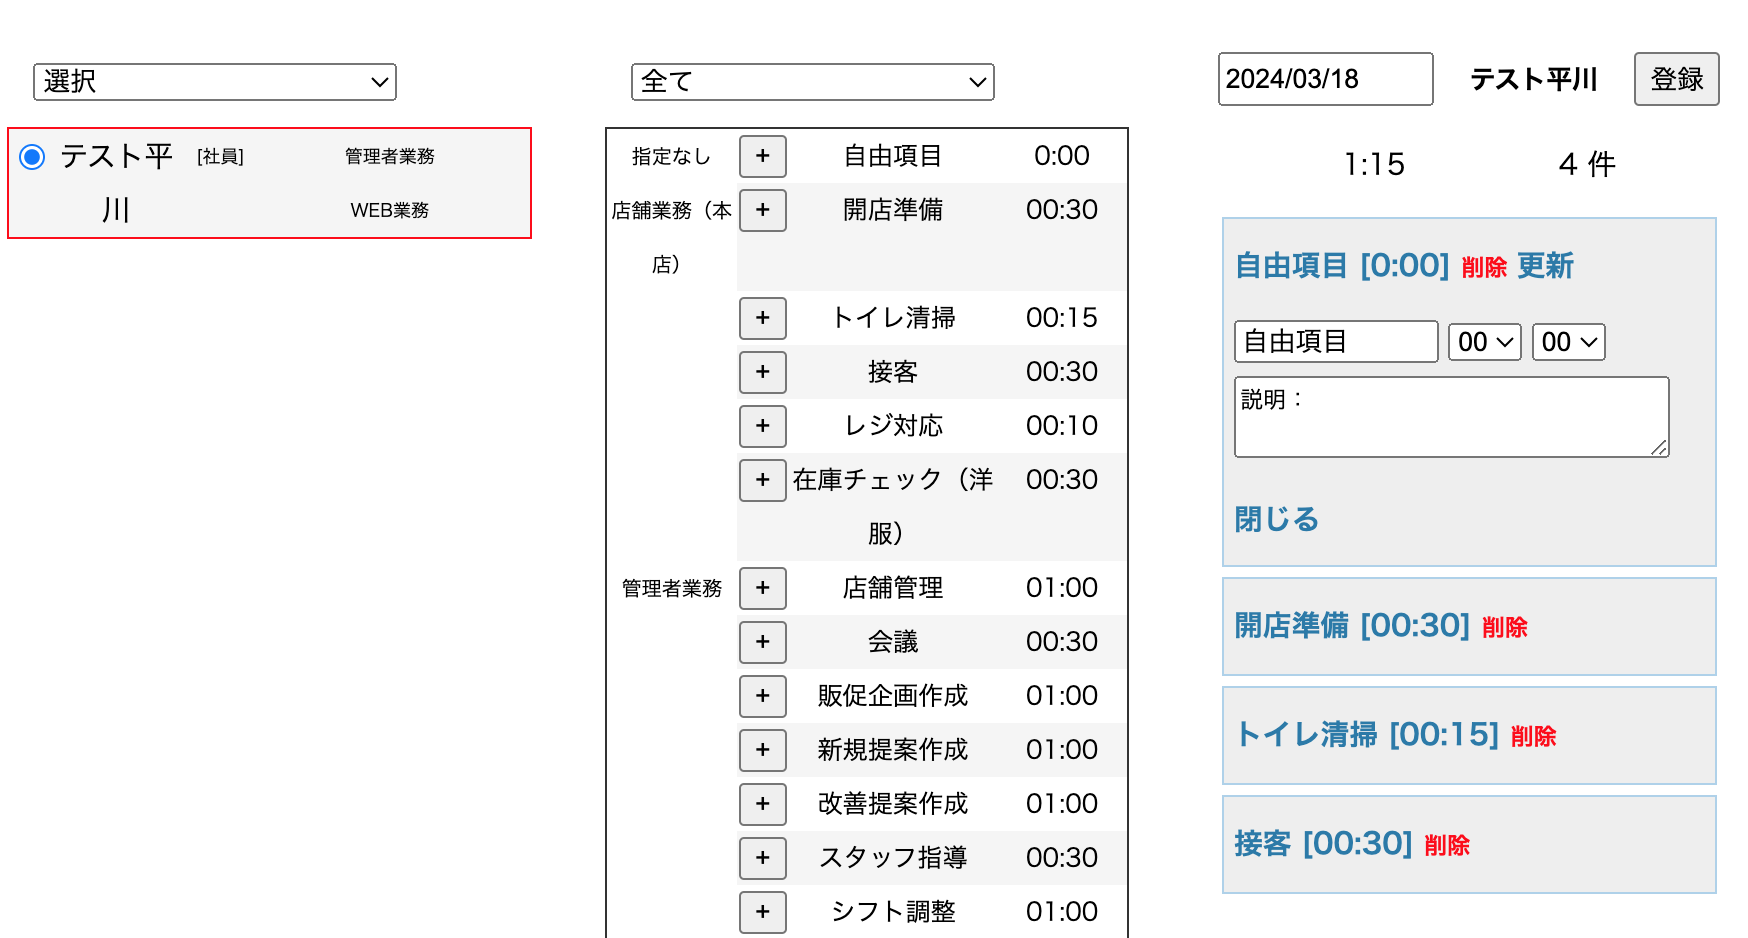Click 更新 to update 自由項目
The width and height of the screenshot is (1748, 938).
(1546, 267)
